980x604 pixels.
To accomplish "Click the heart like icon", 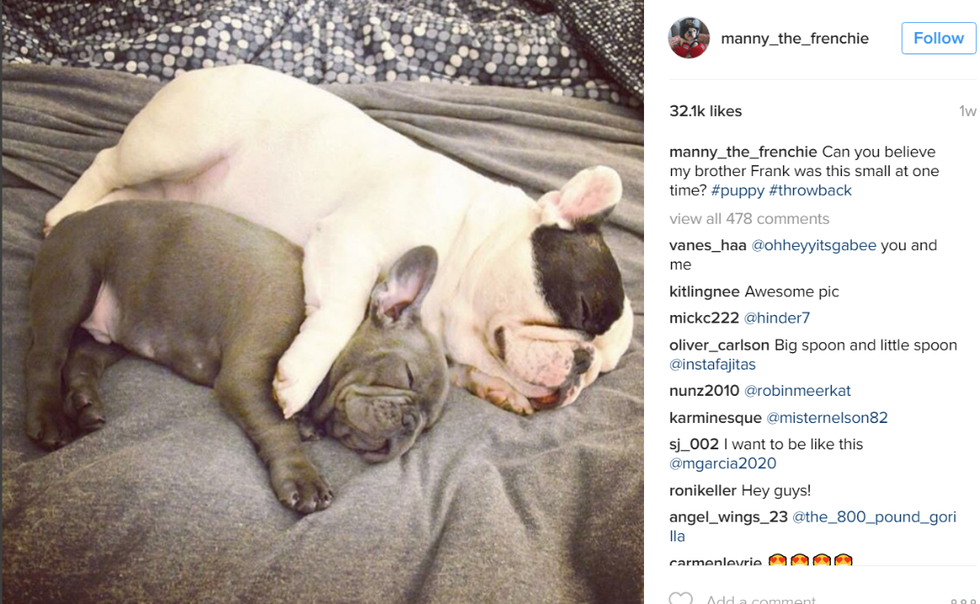I will (681, 598).
